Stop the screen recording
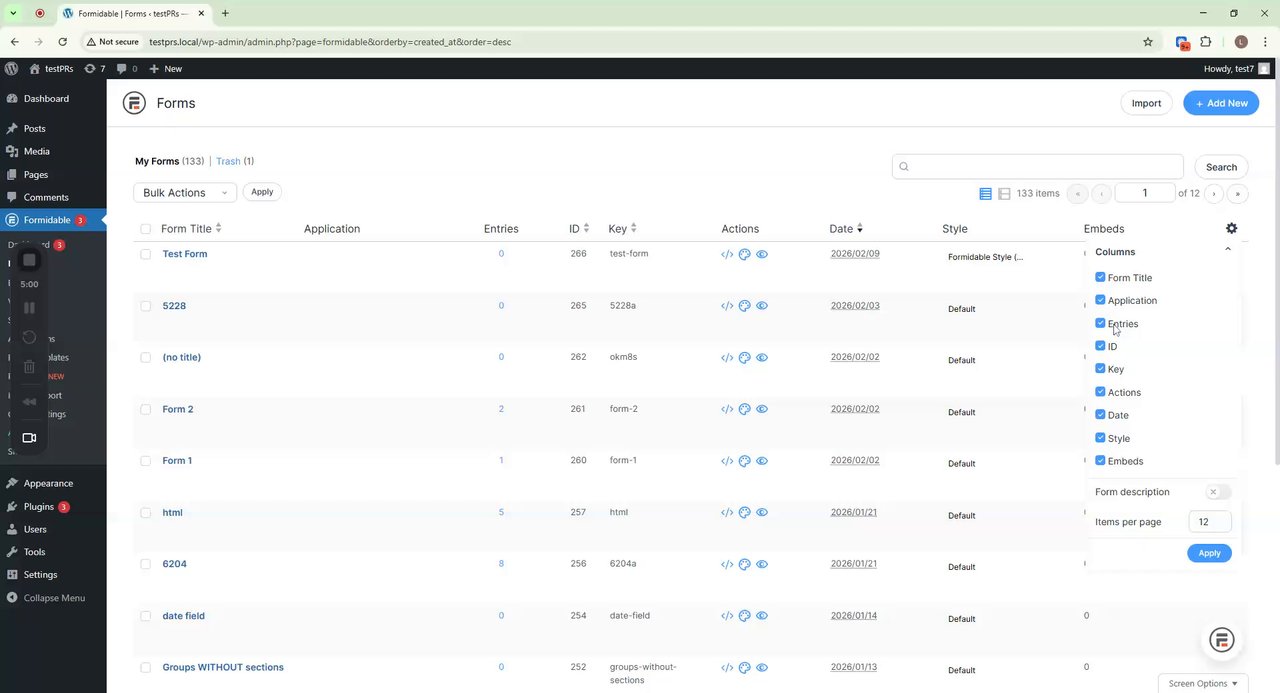Viewport: 1280px width, 693px height. point(29,260)
